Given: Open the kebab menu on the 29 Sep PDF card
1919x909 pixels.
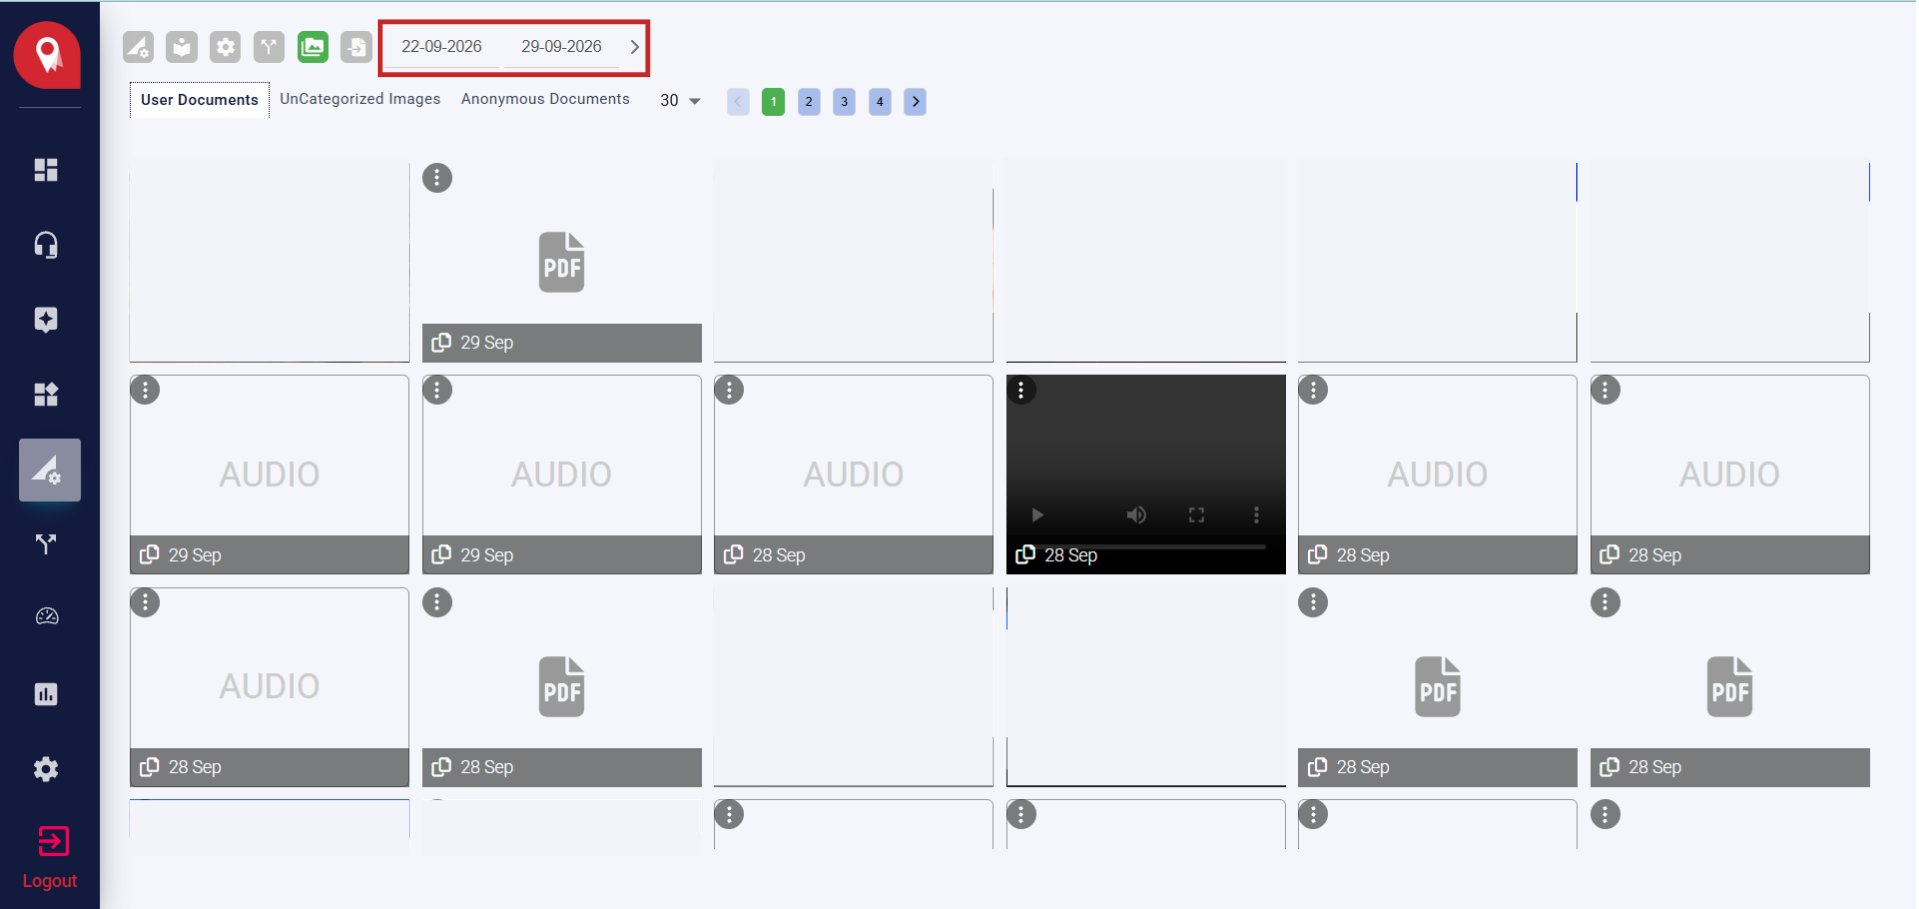Looking at the screenshot, I should pos(437,178).
